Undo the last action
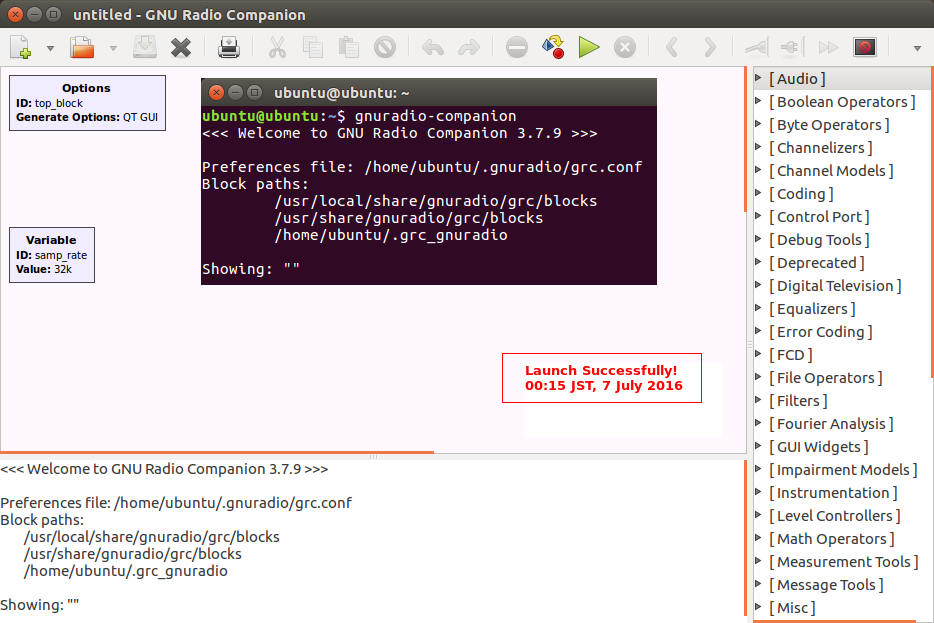Image resolution: width=934 pixels, height=623 pixels. click(432, 47)
